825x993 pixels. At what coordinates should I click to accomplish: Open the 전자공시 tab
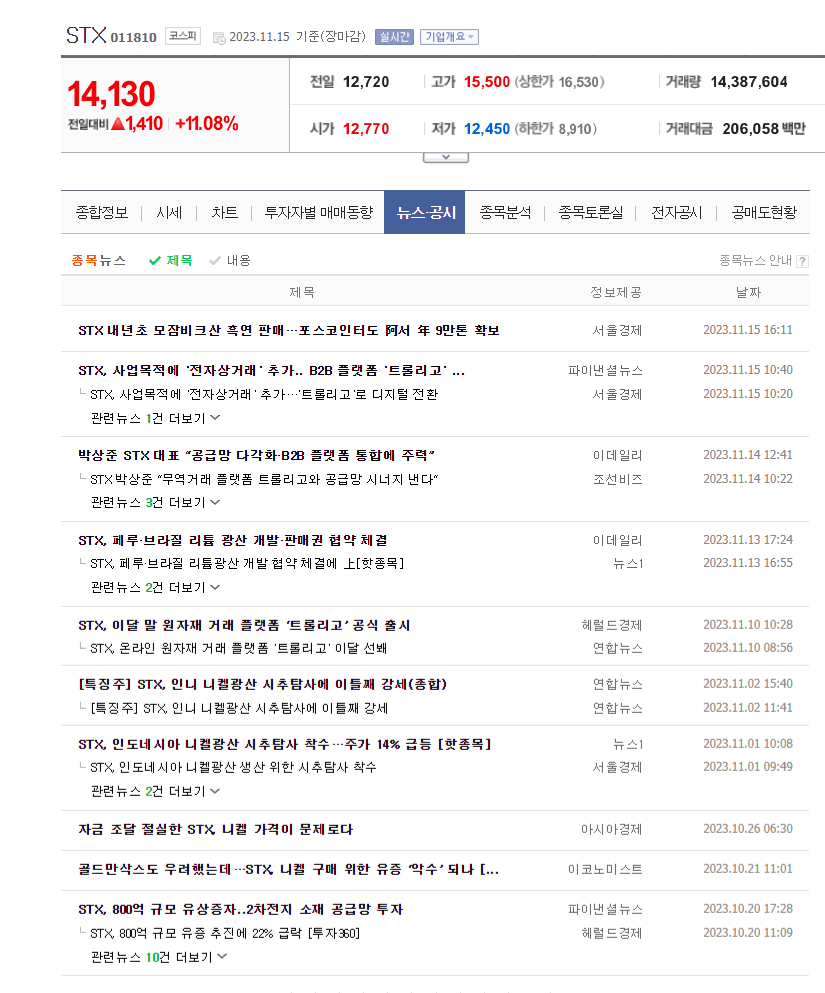[x=676, y=212]
